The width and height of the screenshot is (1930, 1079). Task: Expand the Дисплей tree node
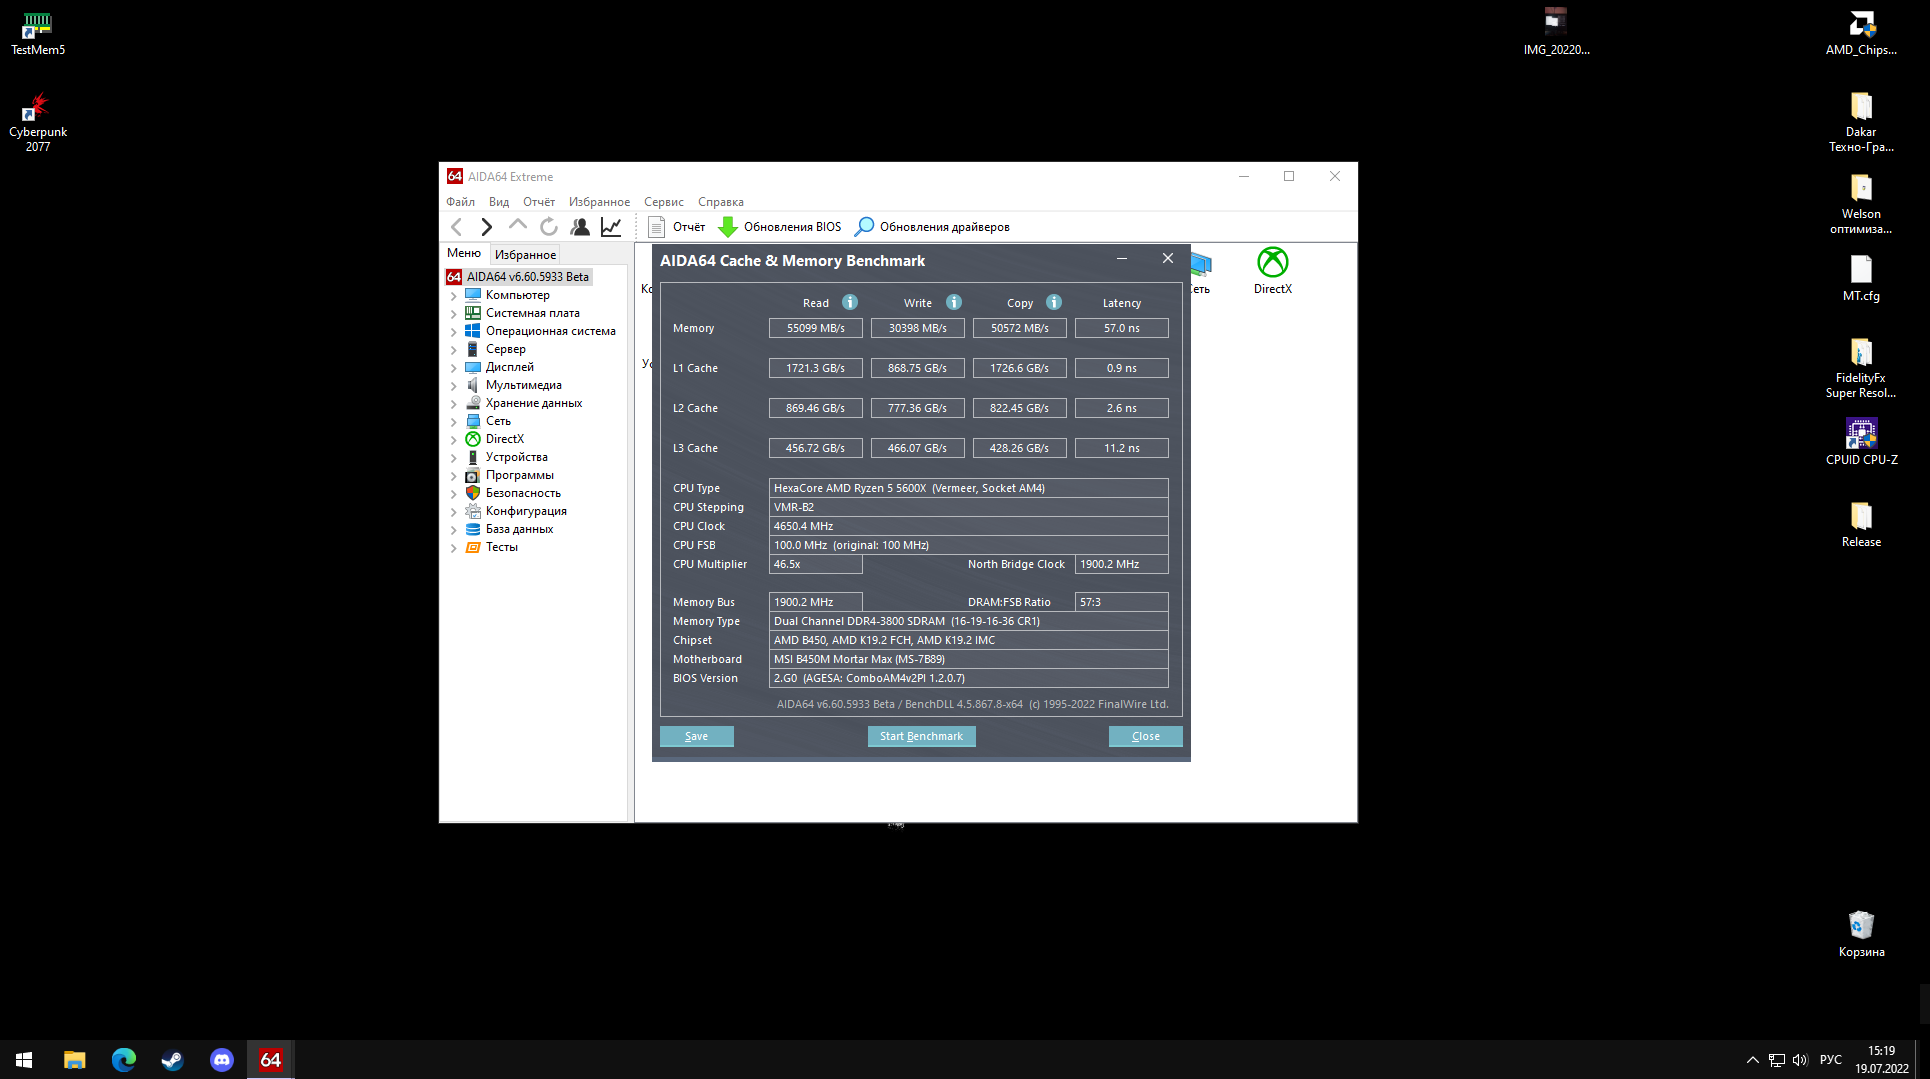tap(454, 368)
